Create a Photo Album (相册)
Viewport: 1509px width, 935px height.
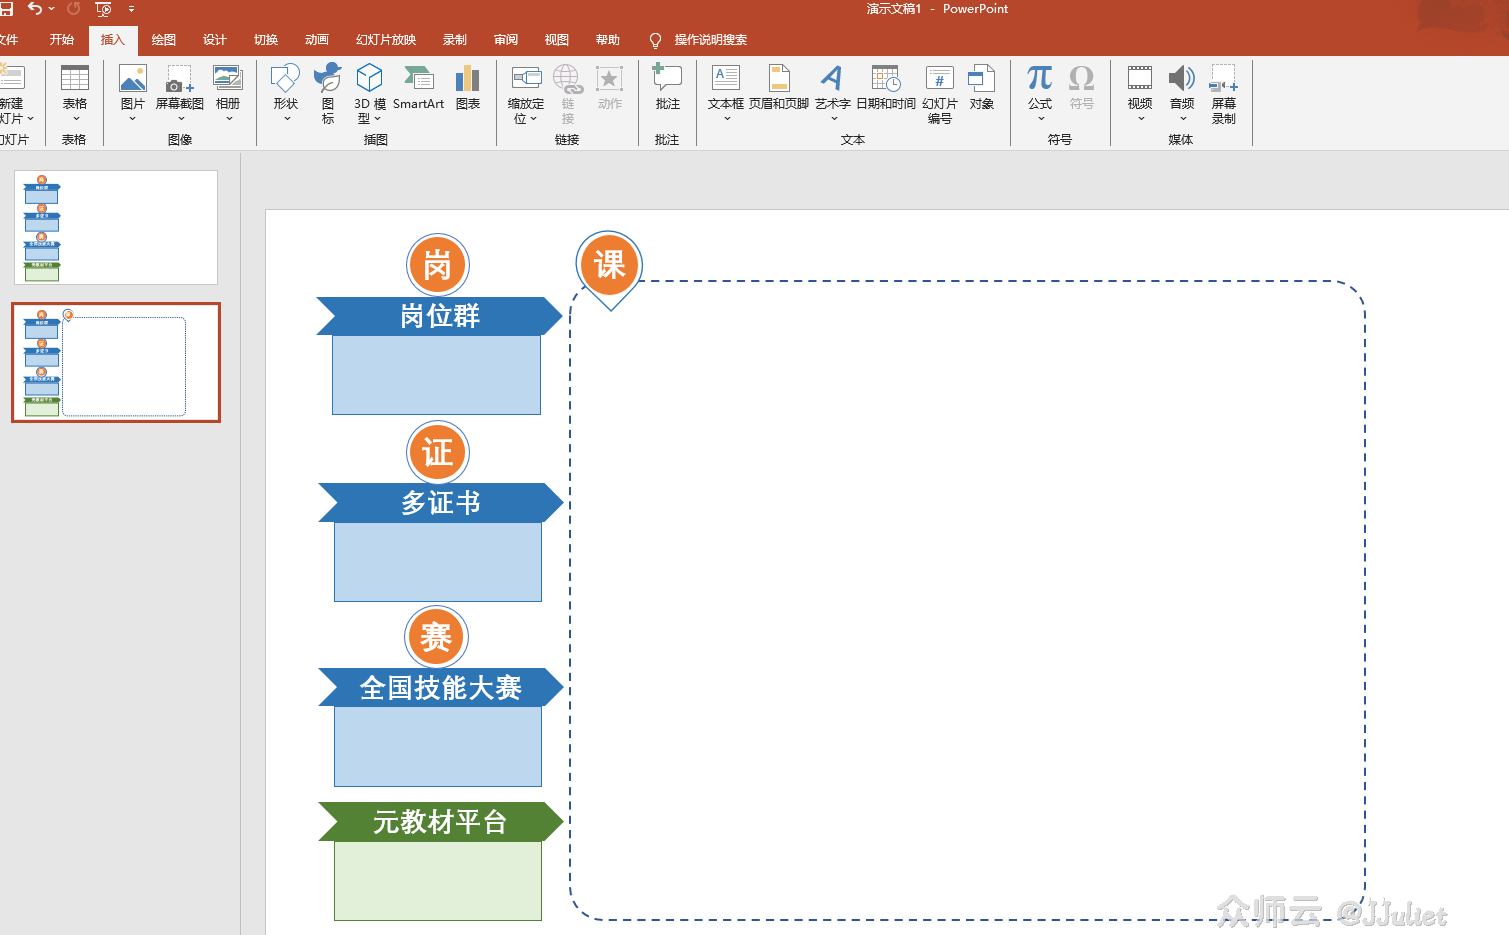(x=228, y=92)
